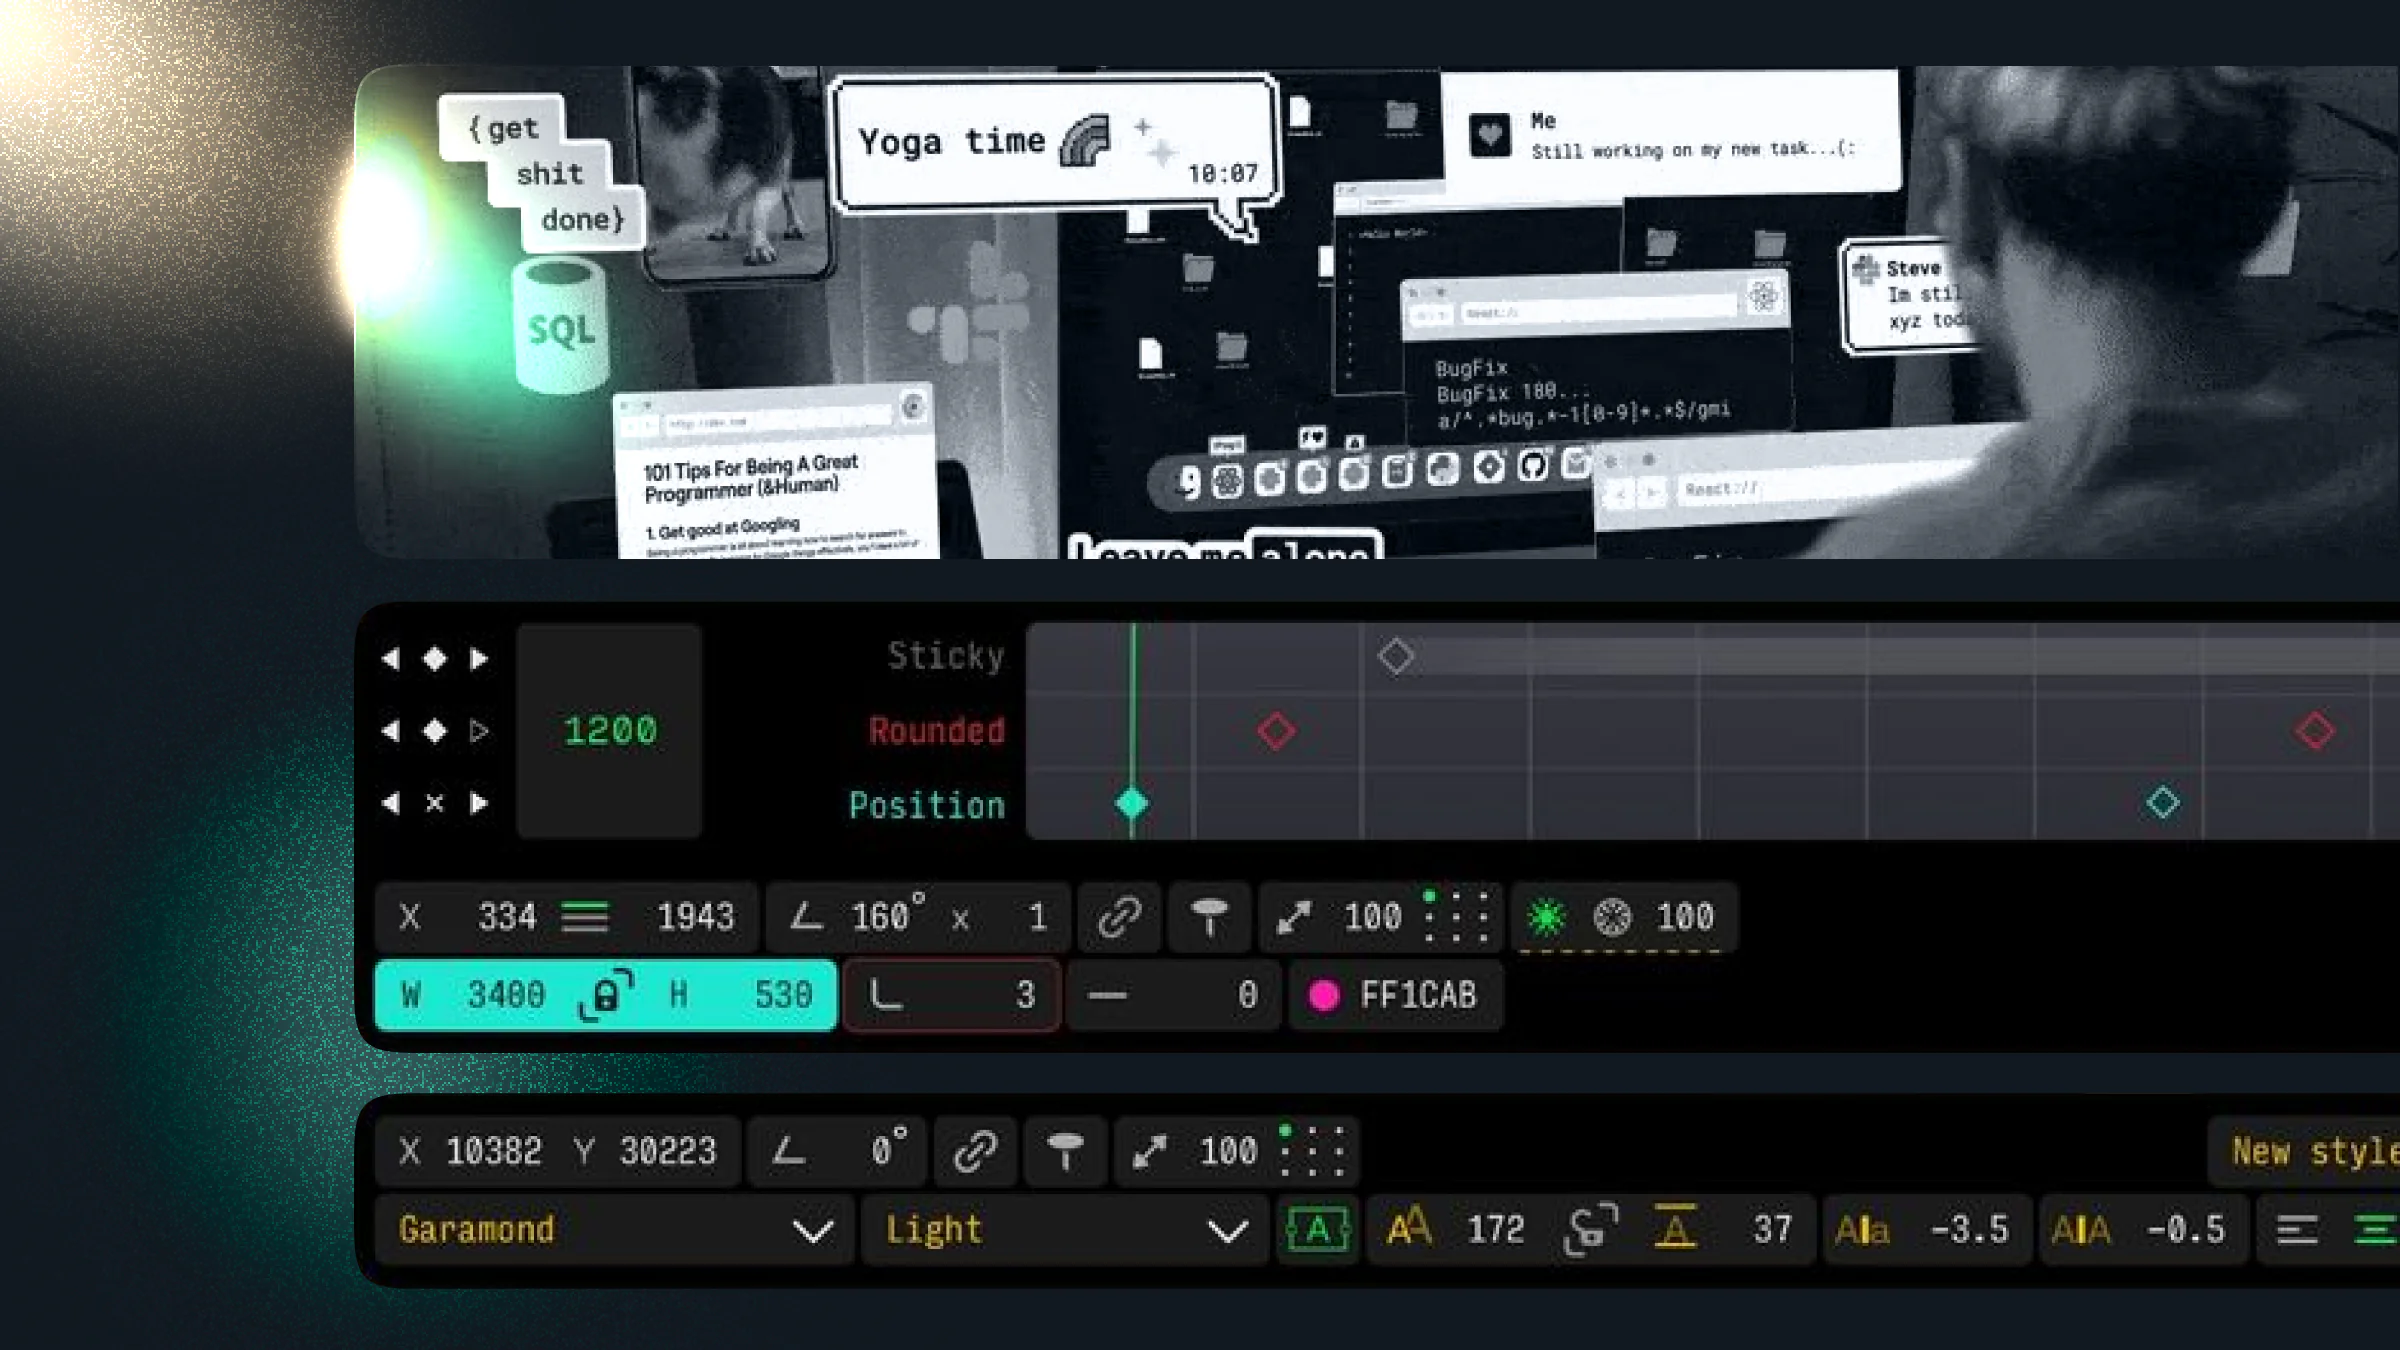2400x1350 pixels.
Task: Click the link icon beside the 160° angle field
Action: click(1119, 917)
